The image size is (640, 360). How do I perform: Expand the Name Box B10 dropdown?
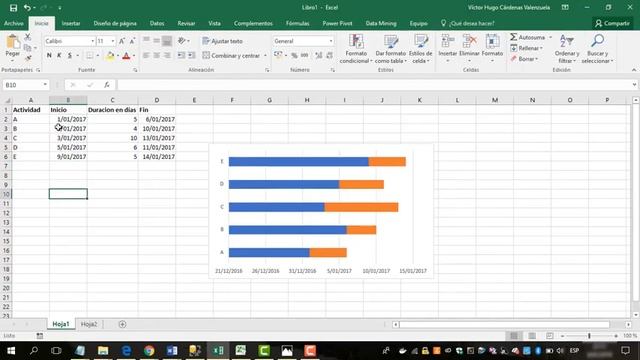click(x=45, y=85)
